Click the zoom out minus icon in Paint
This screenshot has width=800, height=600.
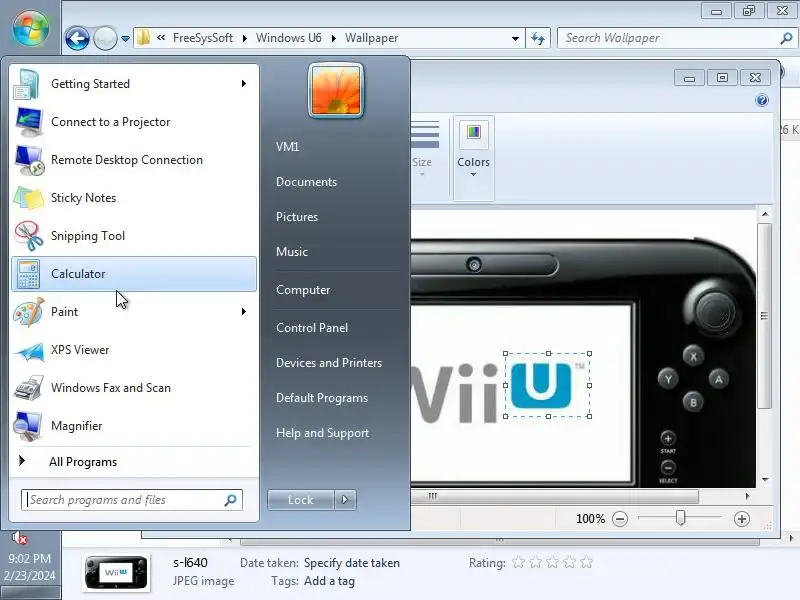click(620, 519)
